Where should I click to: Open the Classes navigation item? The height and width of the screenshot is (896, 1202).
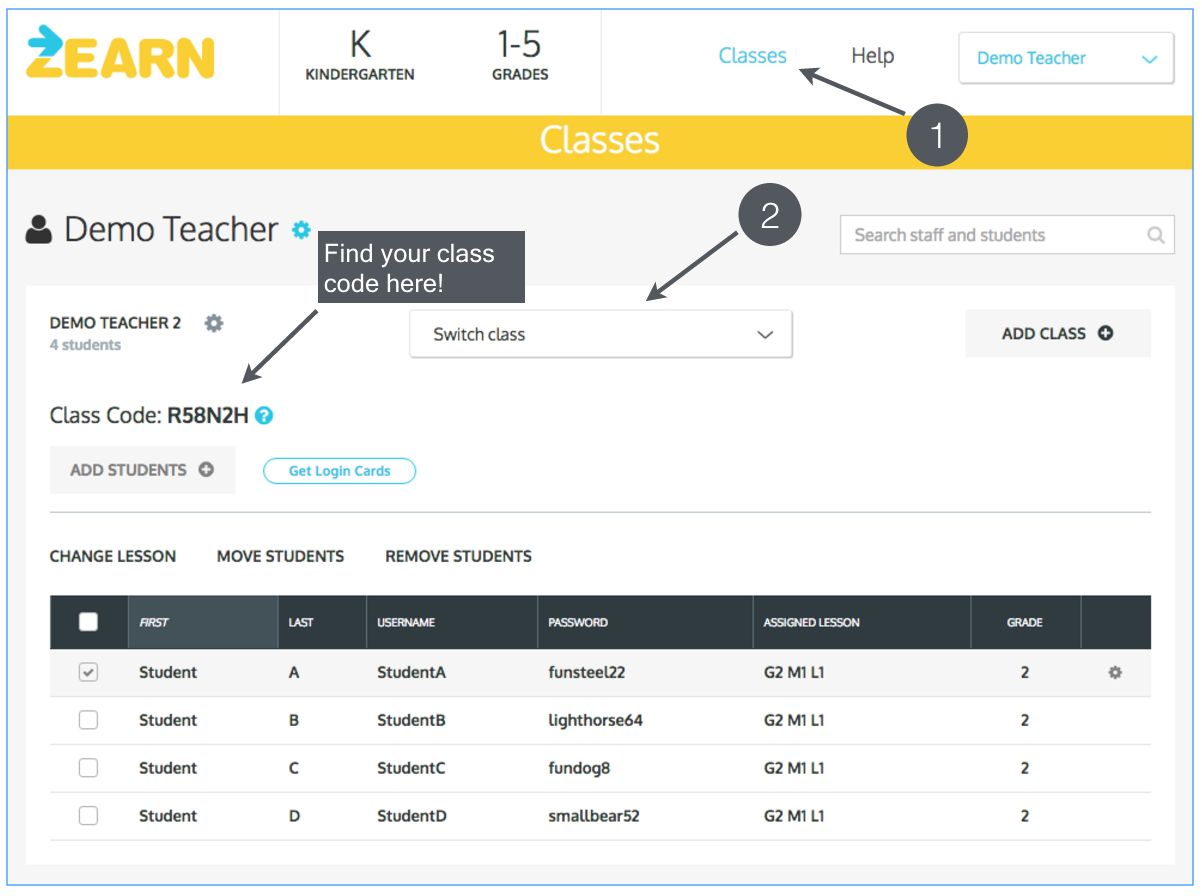coord(752,56)
